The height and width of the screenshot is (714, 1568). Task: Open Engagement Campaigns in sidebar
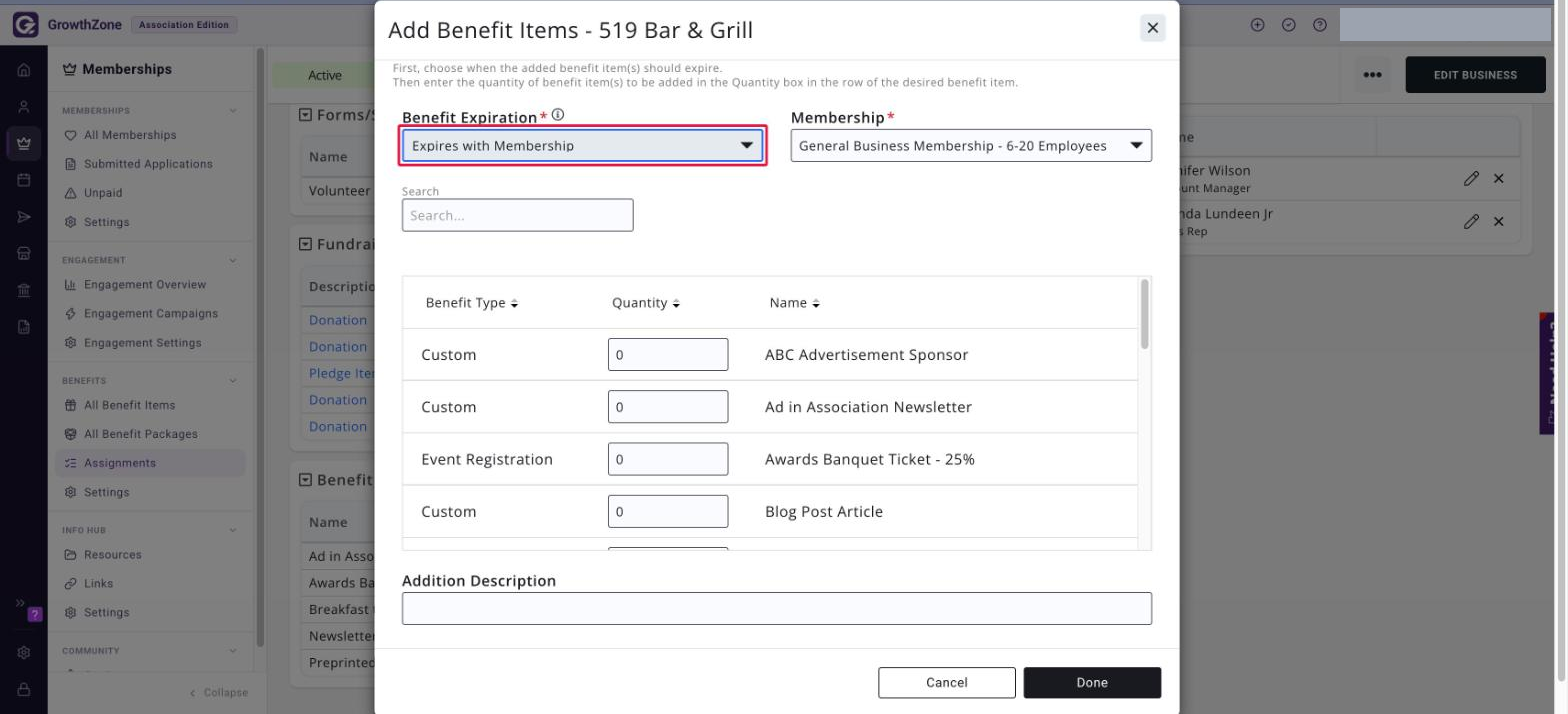tap(151, 314)
